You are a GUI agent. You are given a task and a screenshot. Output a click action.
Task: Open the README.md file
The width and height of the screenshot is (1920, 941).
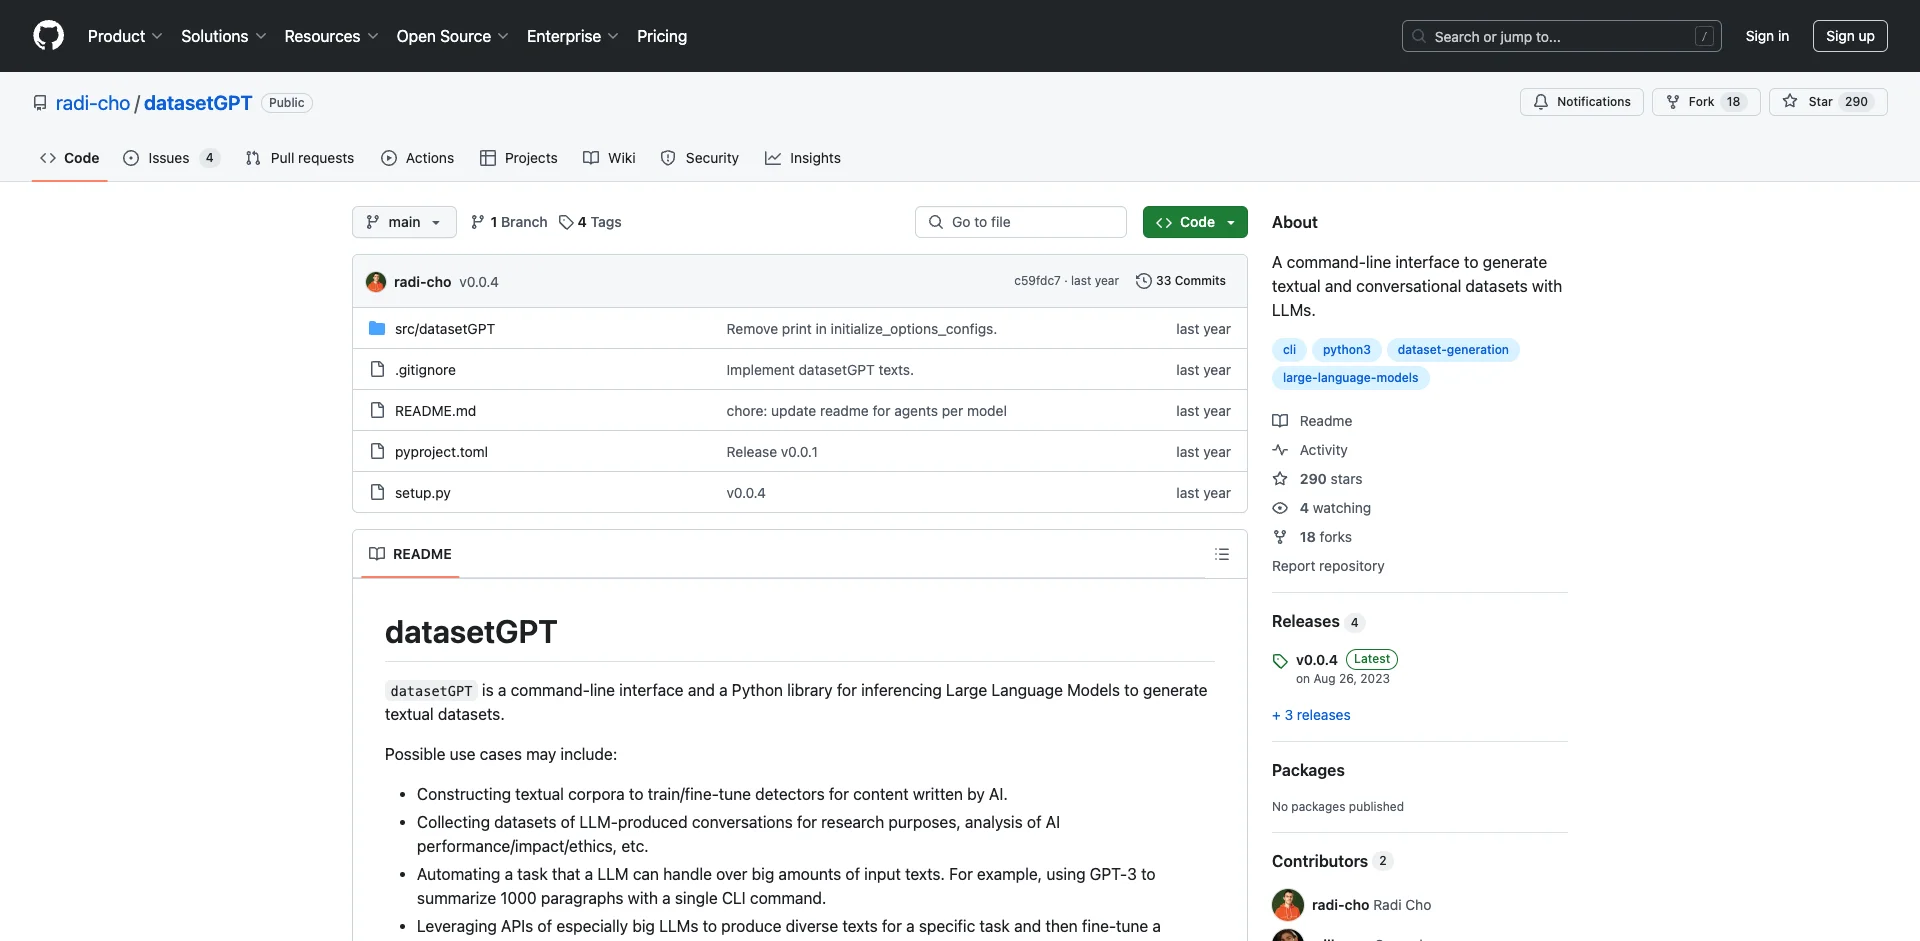pyautogui.click(x=435, y=411)
